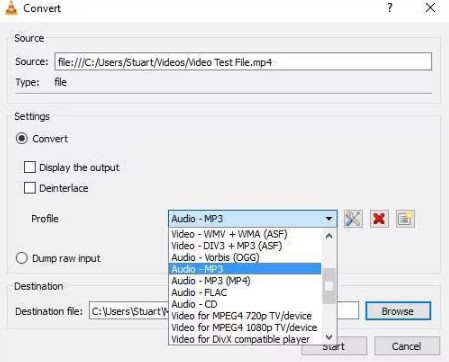This screenshot has width=449, height=362.
Task: Click the VLC cone icon in title bar
Action: [11, 8]
